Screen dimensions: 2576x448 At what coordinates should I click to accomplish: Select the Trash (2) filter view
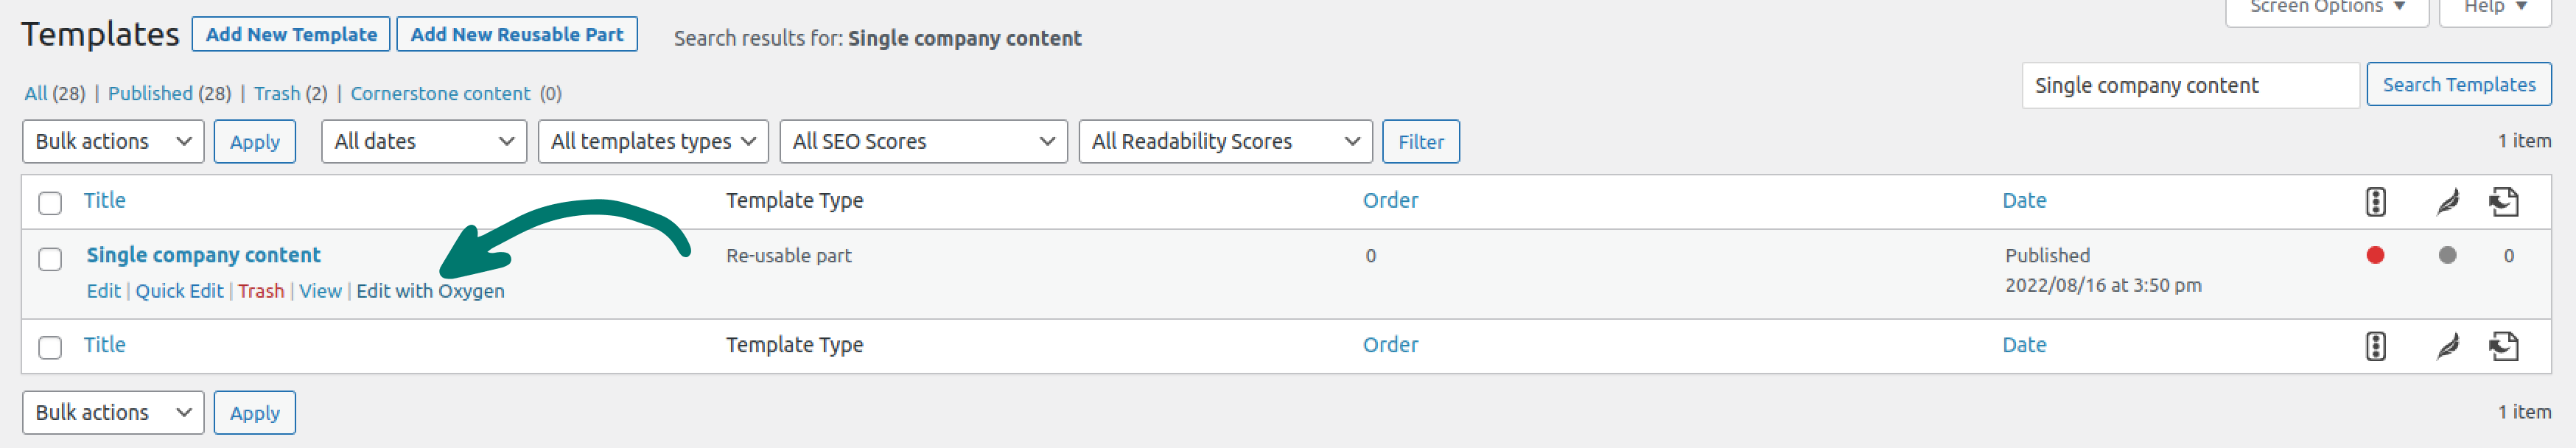[290, 93]
